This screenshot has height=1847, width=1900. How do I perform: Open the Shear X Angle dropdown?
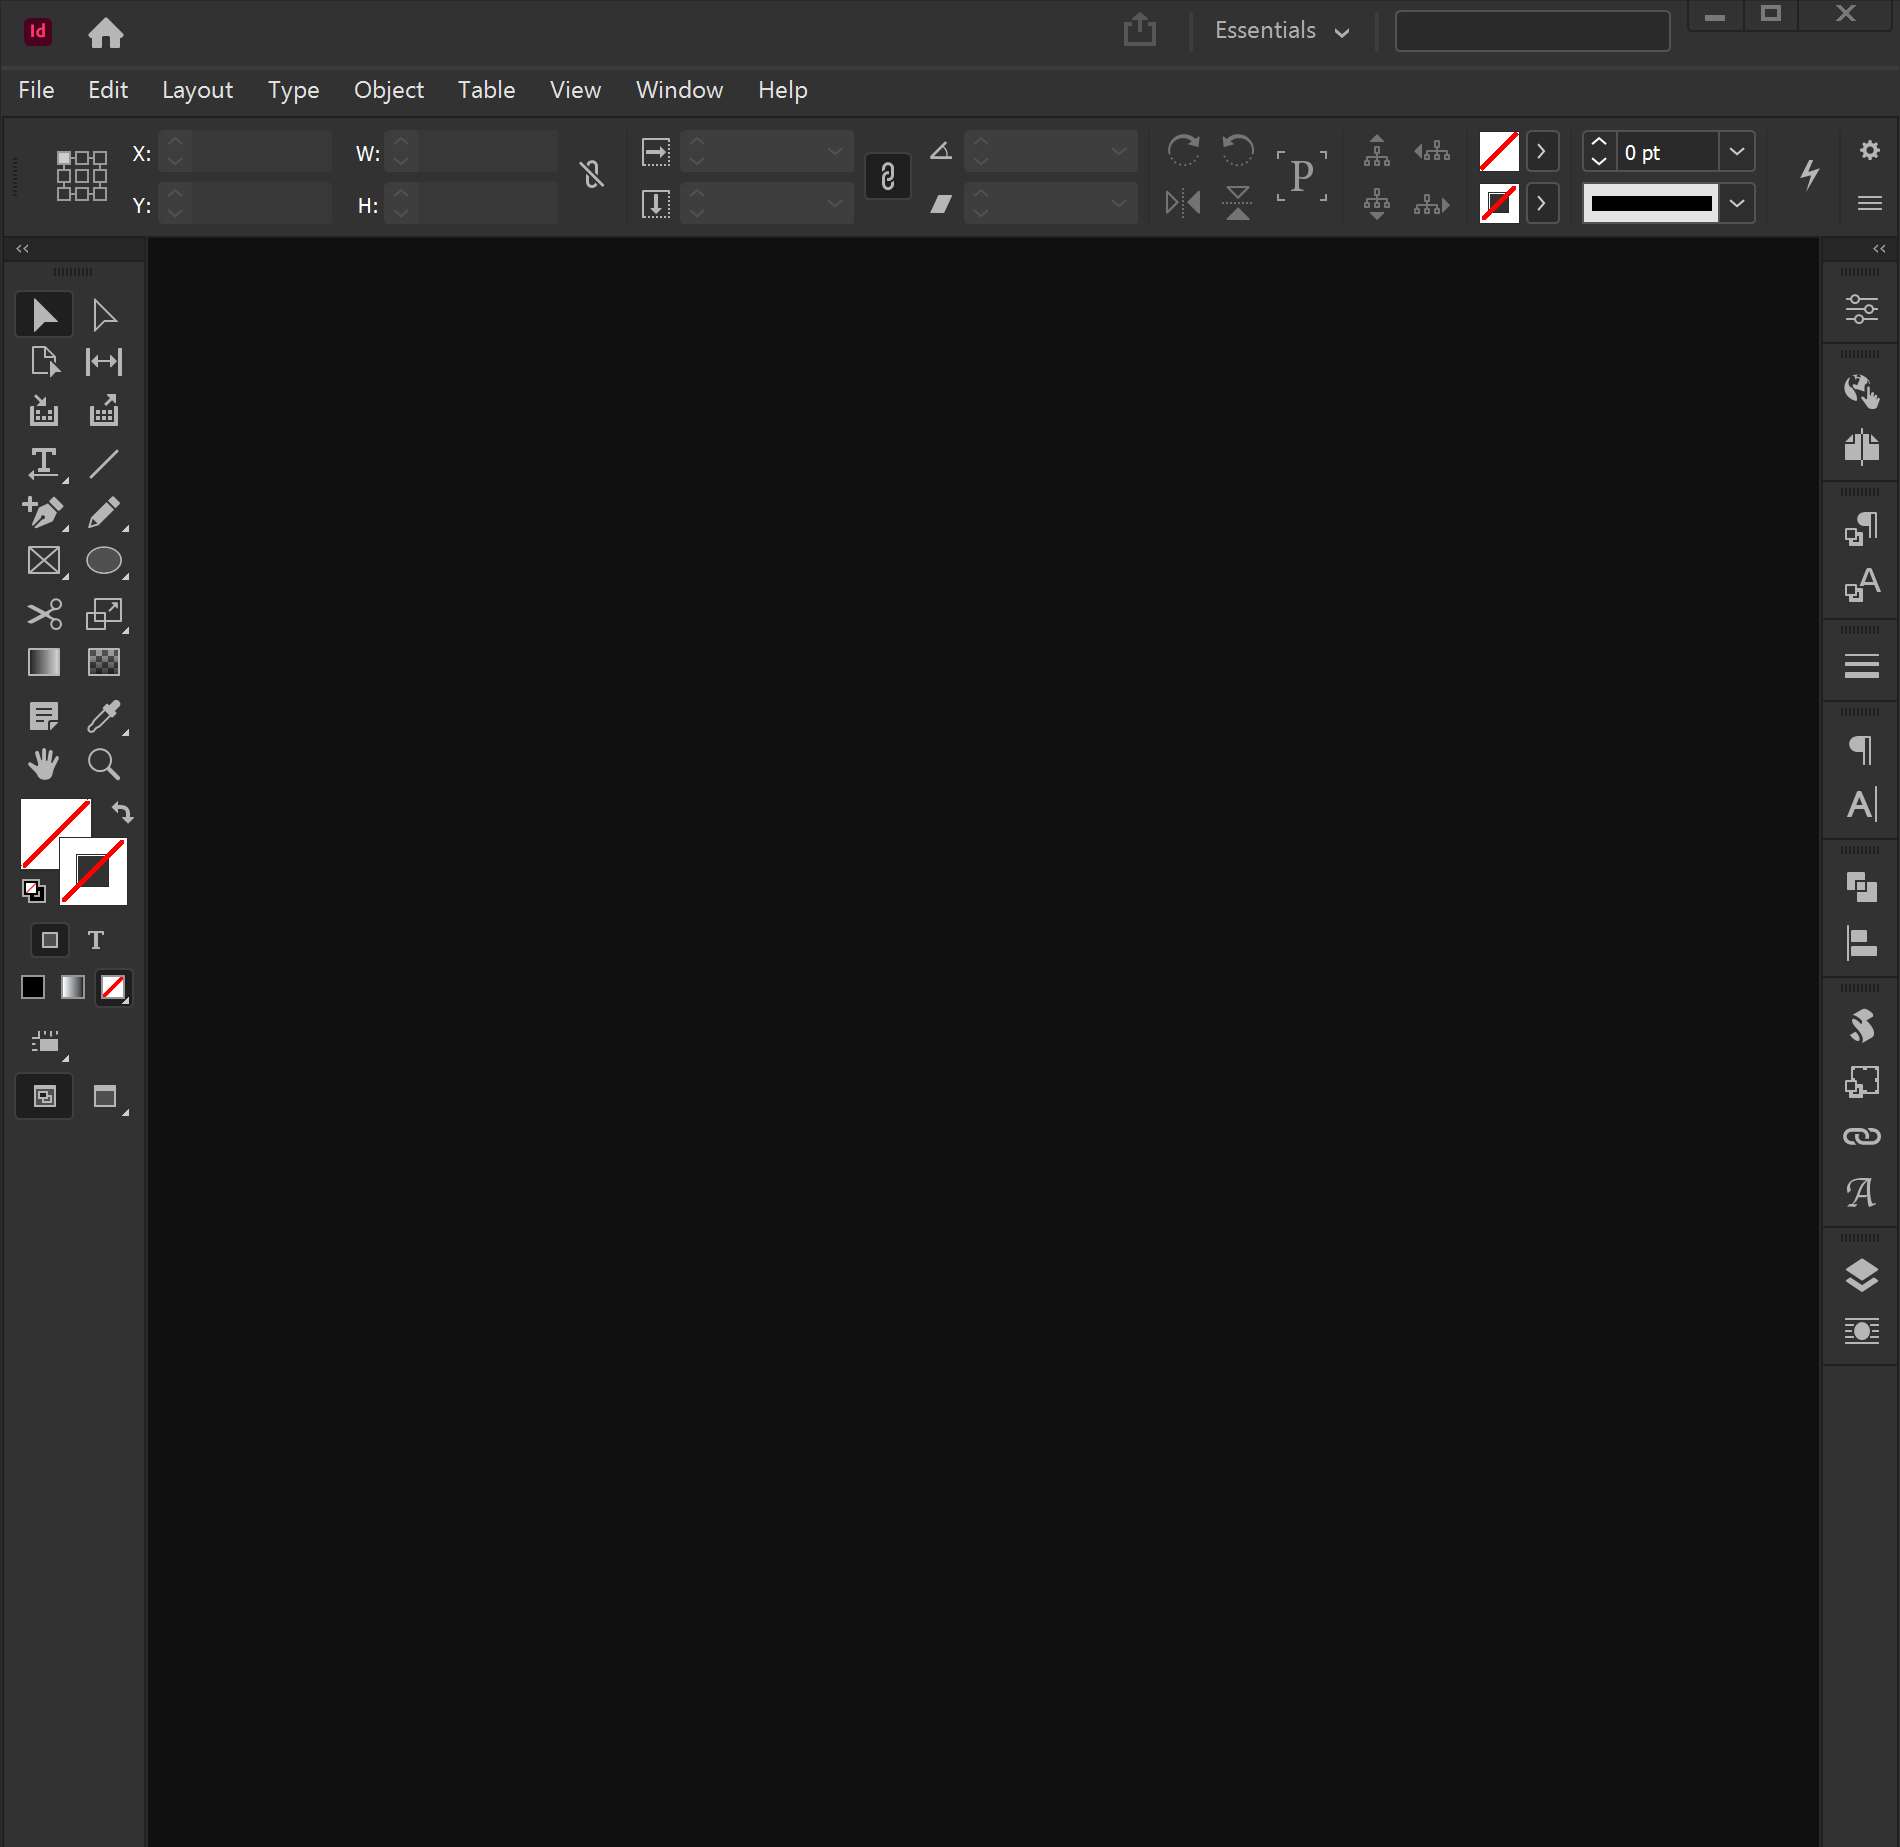(1119, 204)
